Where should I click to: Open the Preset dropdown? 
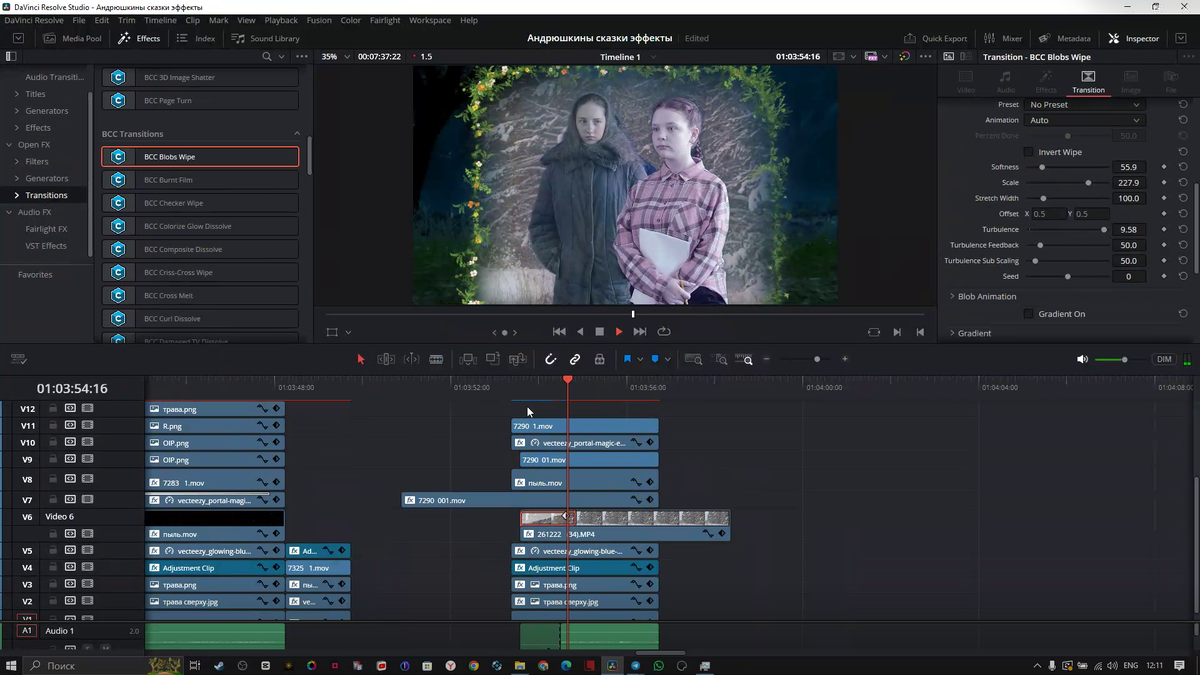(x=1084, y=105)
